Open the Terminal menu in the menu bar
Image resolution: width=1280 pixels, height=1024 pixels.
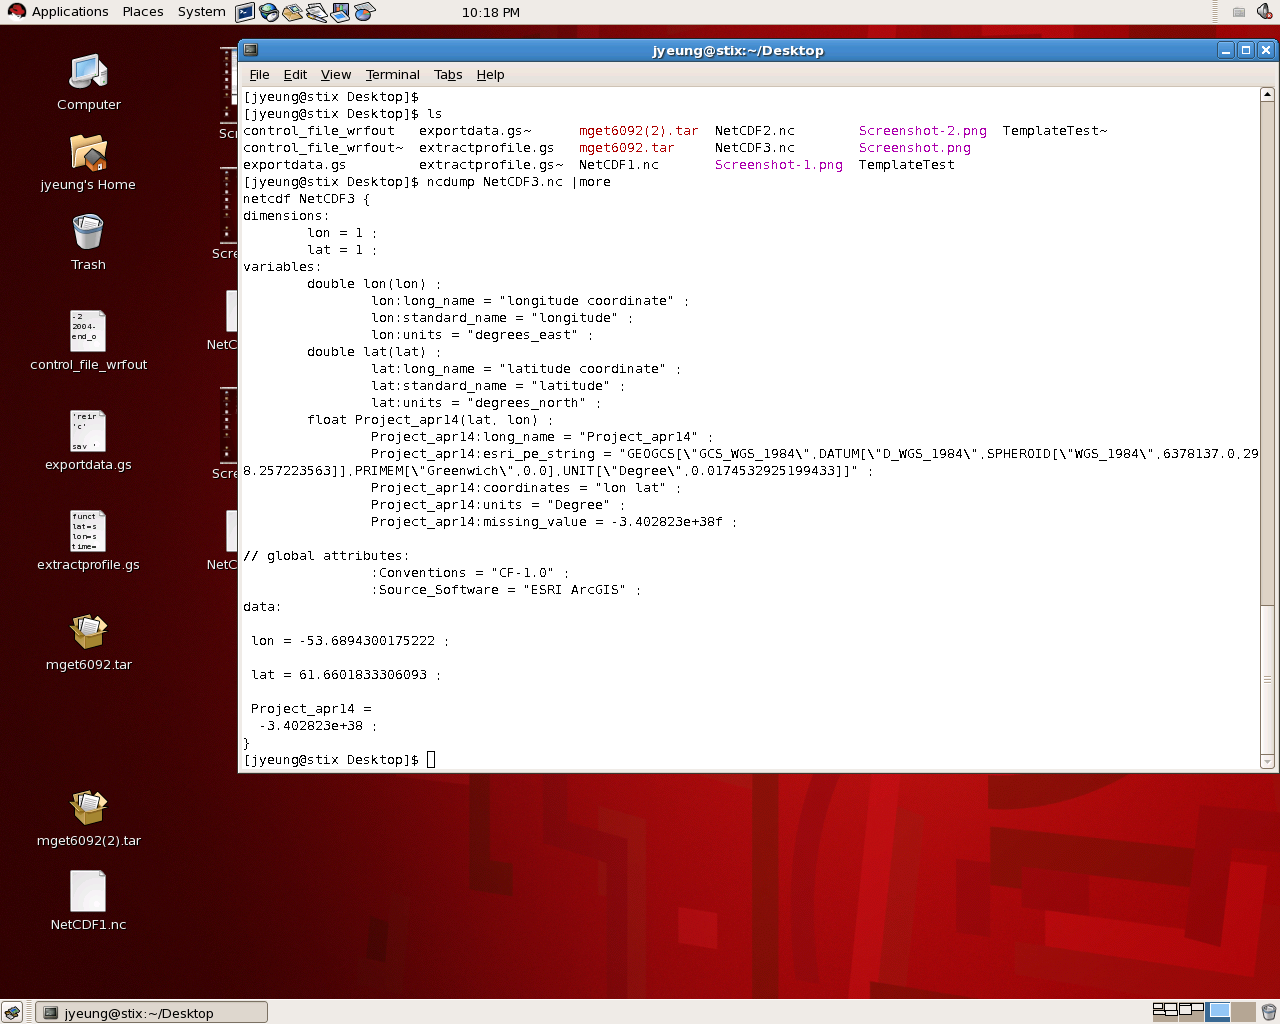coord(392,75)
